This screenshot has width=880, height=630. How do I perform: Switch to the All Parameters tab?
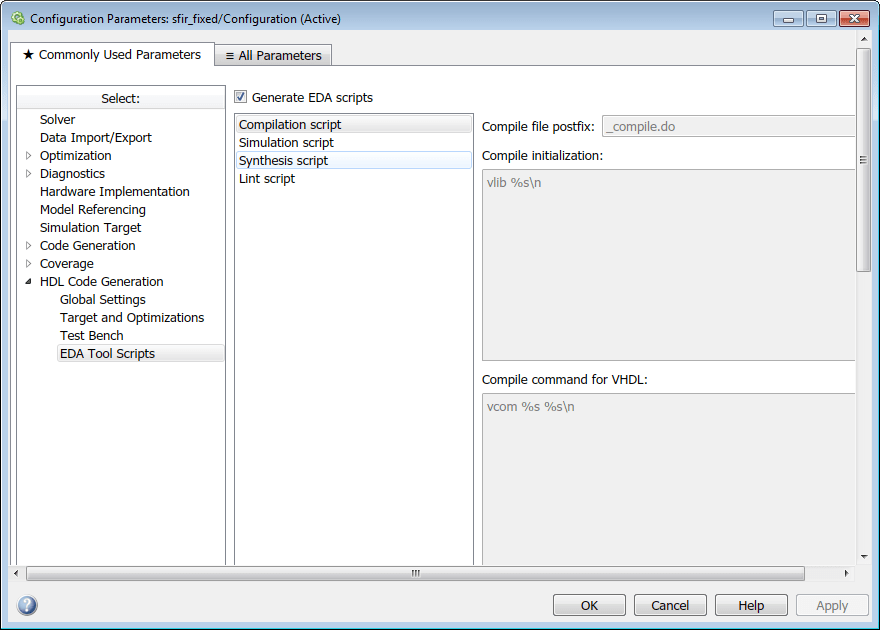point(273,55)
